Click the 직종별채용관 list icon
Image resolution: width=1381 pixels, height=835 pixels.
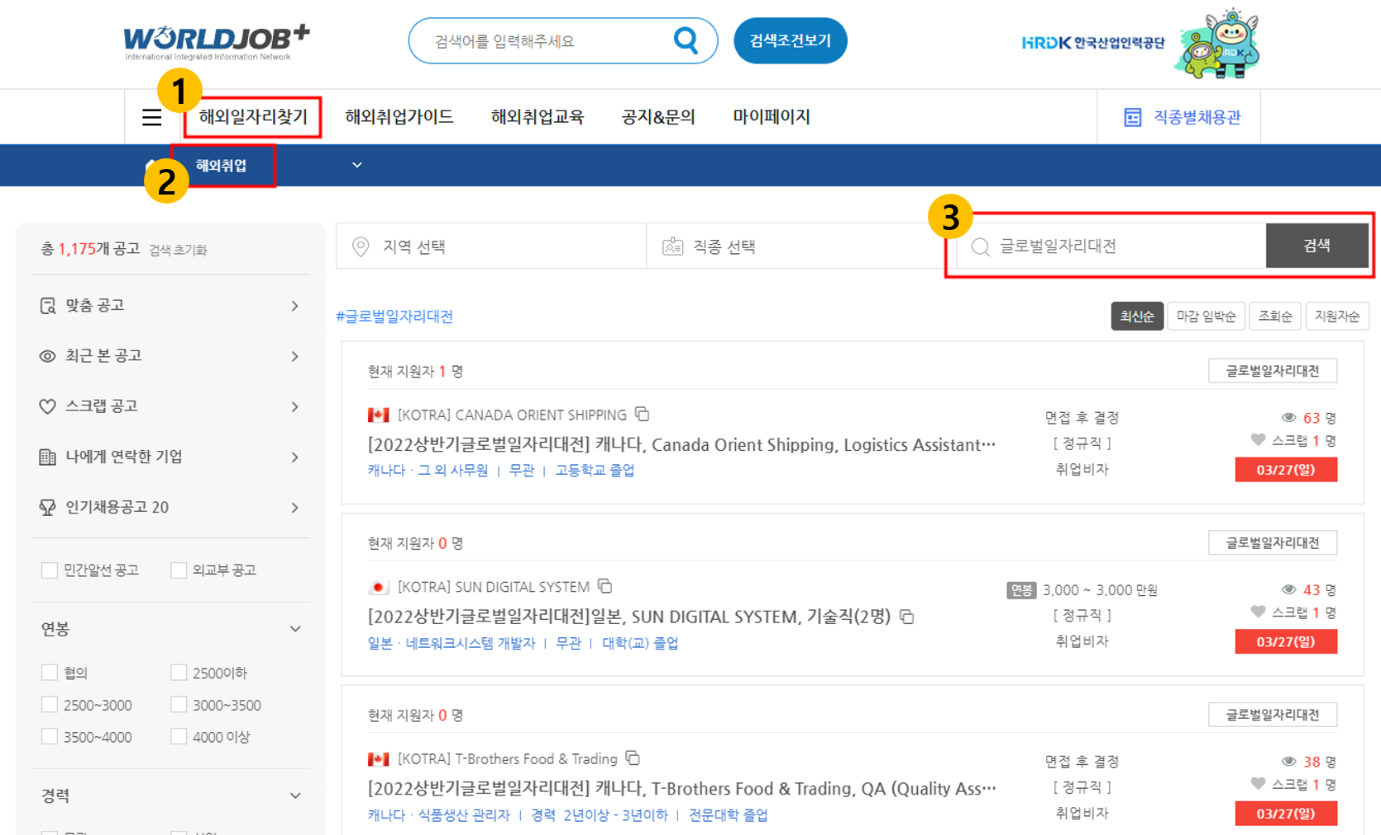point(1133,117)
